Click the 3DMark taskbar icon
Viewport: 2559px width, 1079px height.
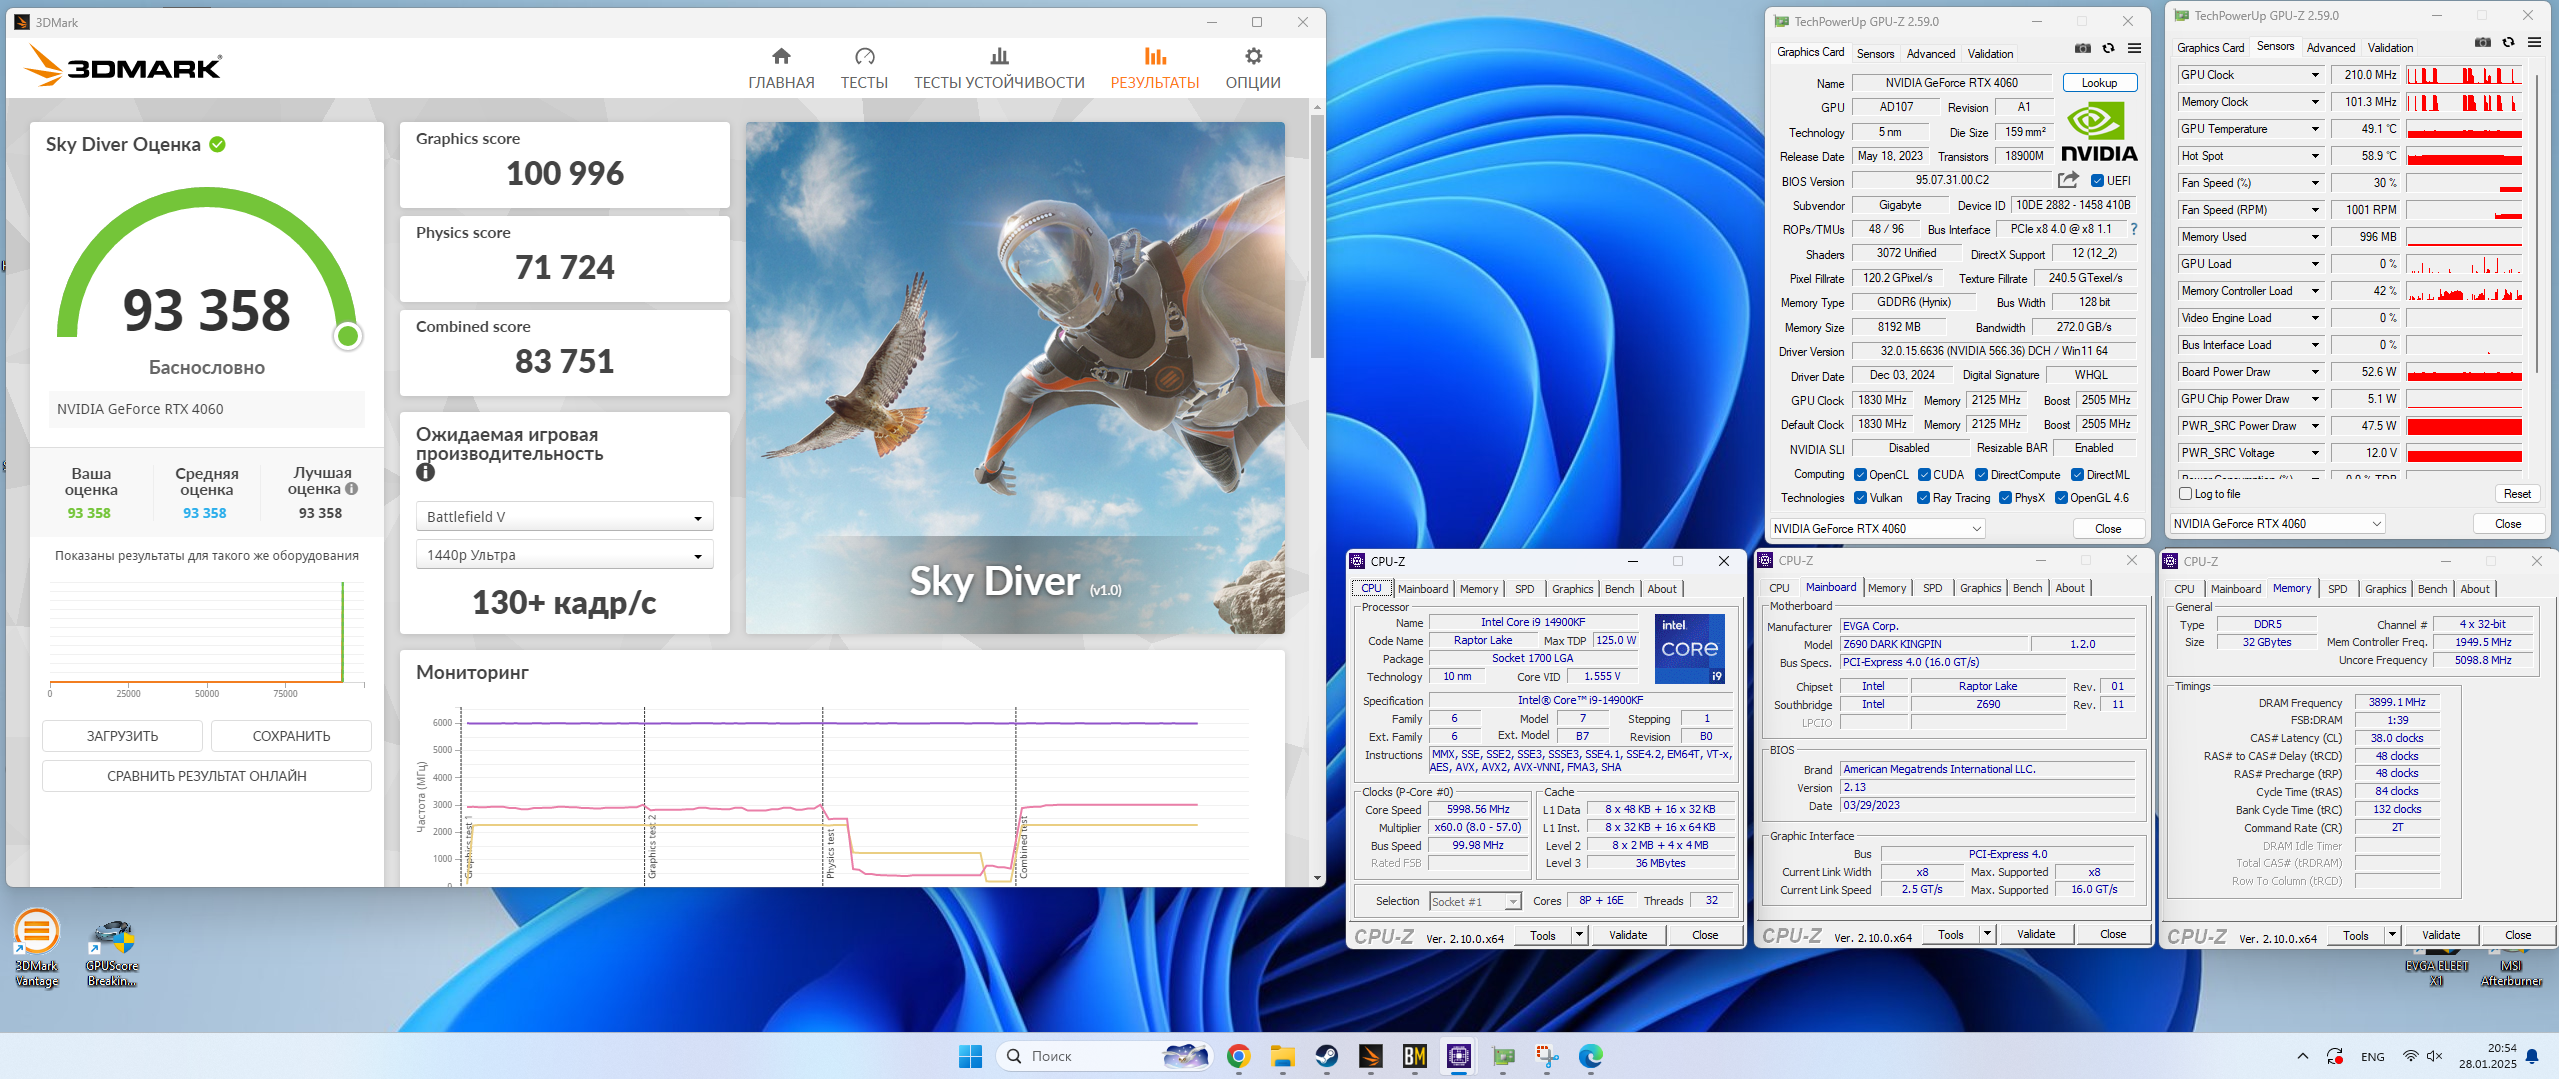(1370, 1056)
